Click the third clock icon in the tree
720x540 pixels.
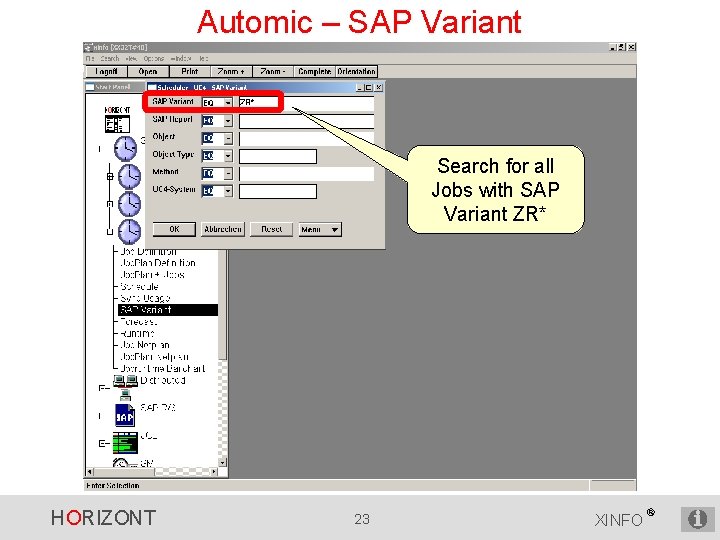pos(129,204)
